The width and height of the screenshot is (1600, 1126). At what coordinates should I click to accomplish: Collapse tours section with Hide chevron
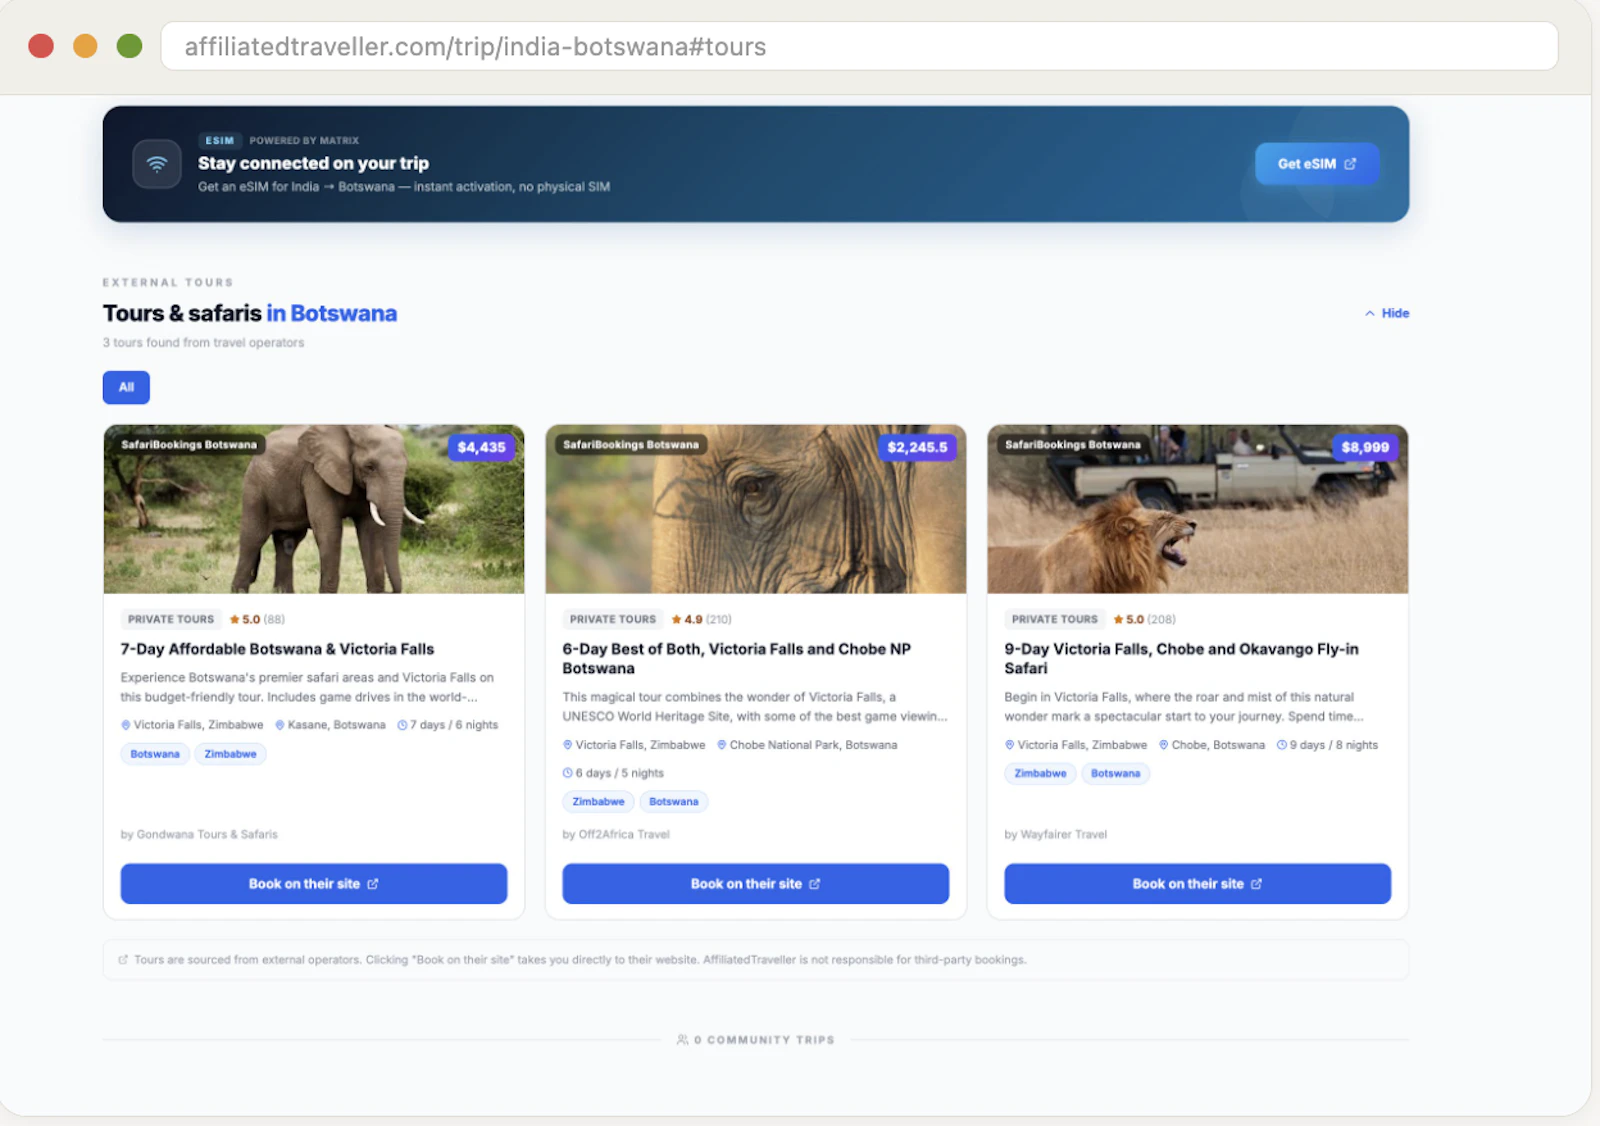point(1387,313)
